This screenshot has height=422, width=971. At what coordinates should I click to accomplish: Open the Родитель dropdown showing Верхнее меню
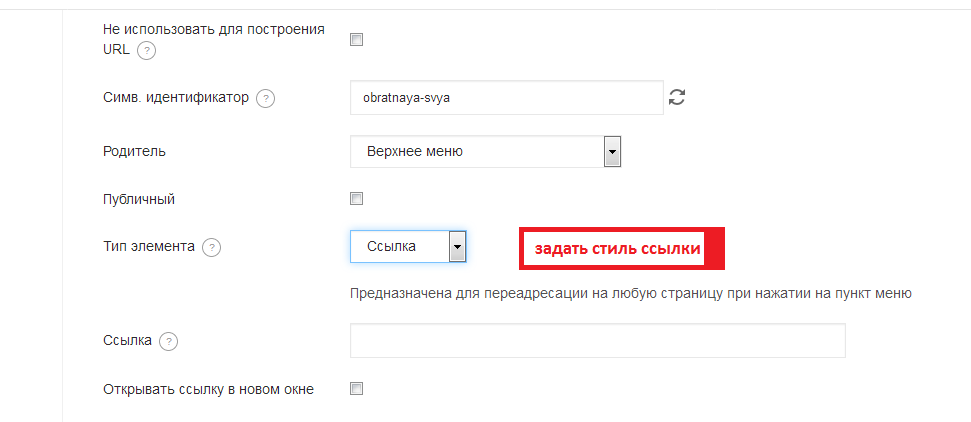[x=486, y=152]
